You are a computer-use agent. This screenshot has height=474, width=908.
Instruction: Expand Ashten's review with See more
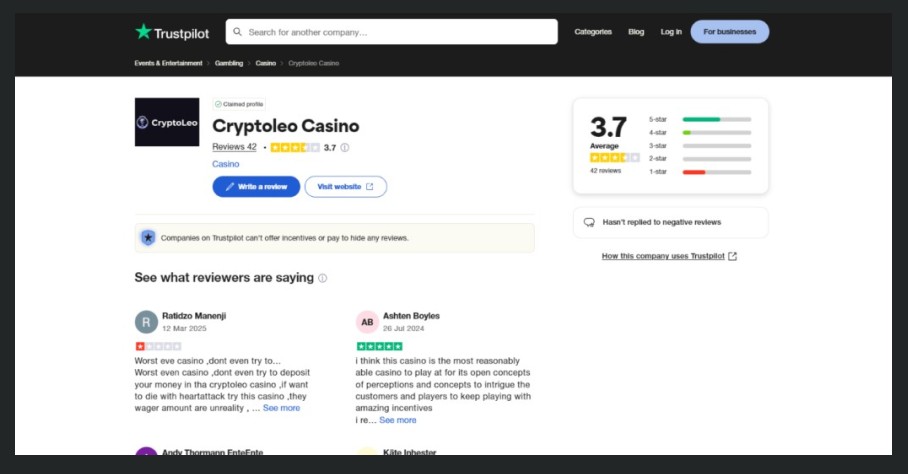tap(398, 420)
